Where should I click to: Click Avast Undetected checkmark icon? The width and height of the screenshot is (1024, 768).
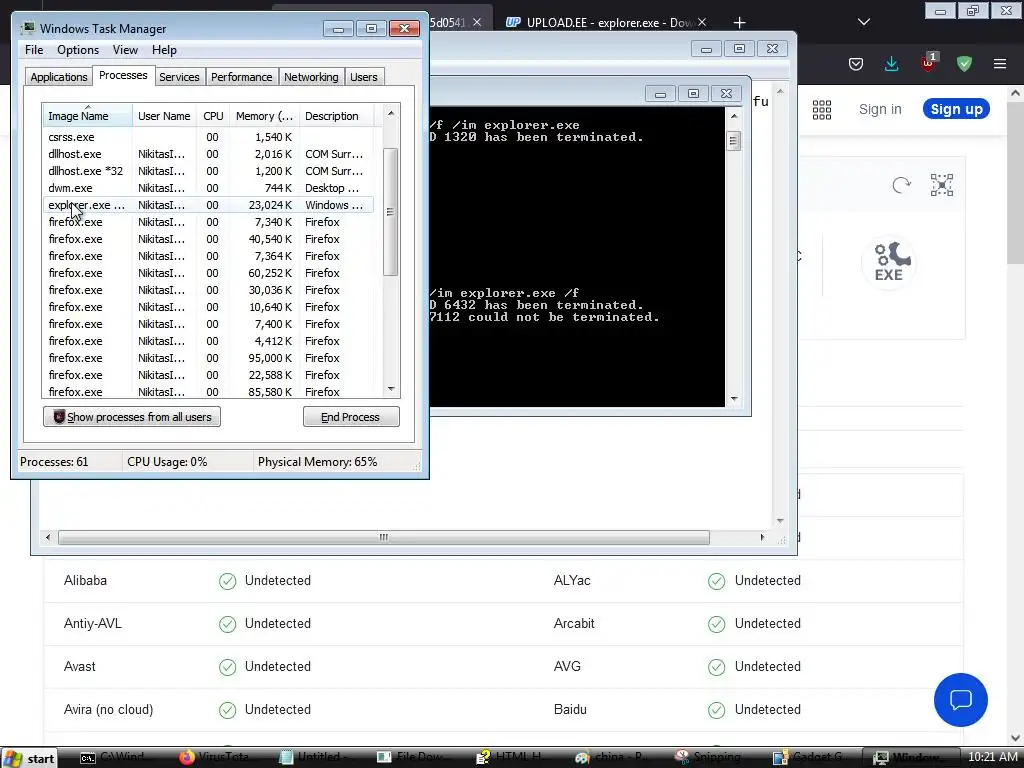(227, 667)
